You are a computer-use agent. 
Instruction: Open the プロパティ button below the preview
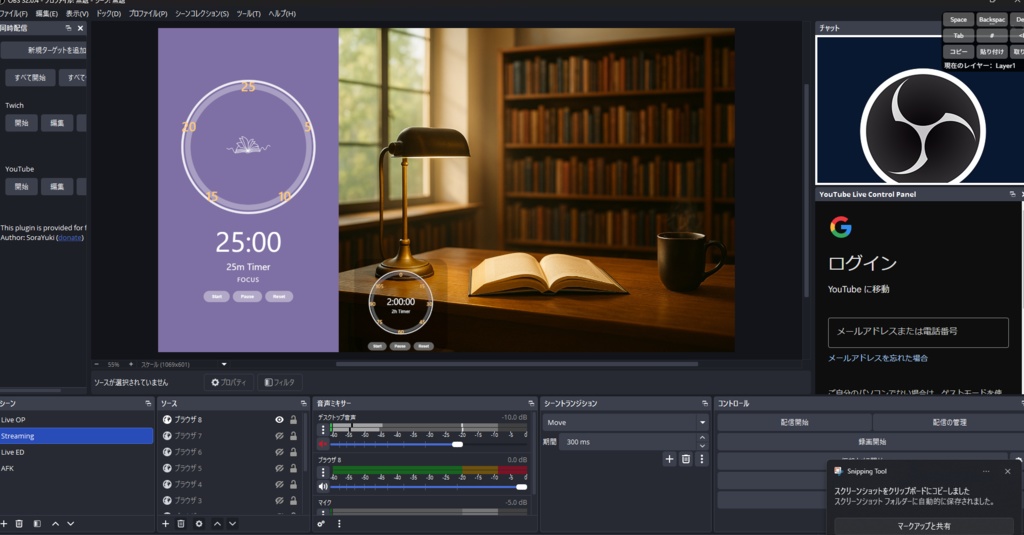coord(229,382)
